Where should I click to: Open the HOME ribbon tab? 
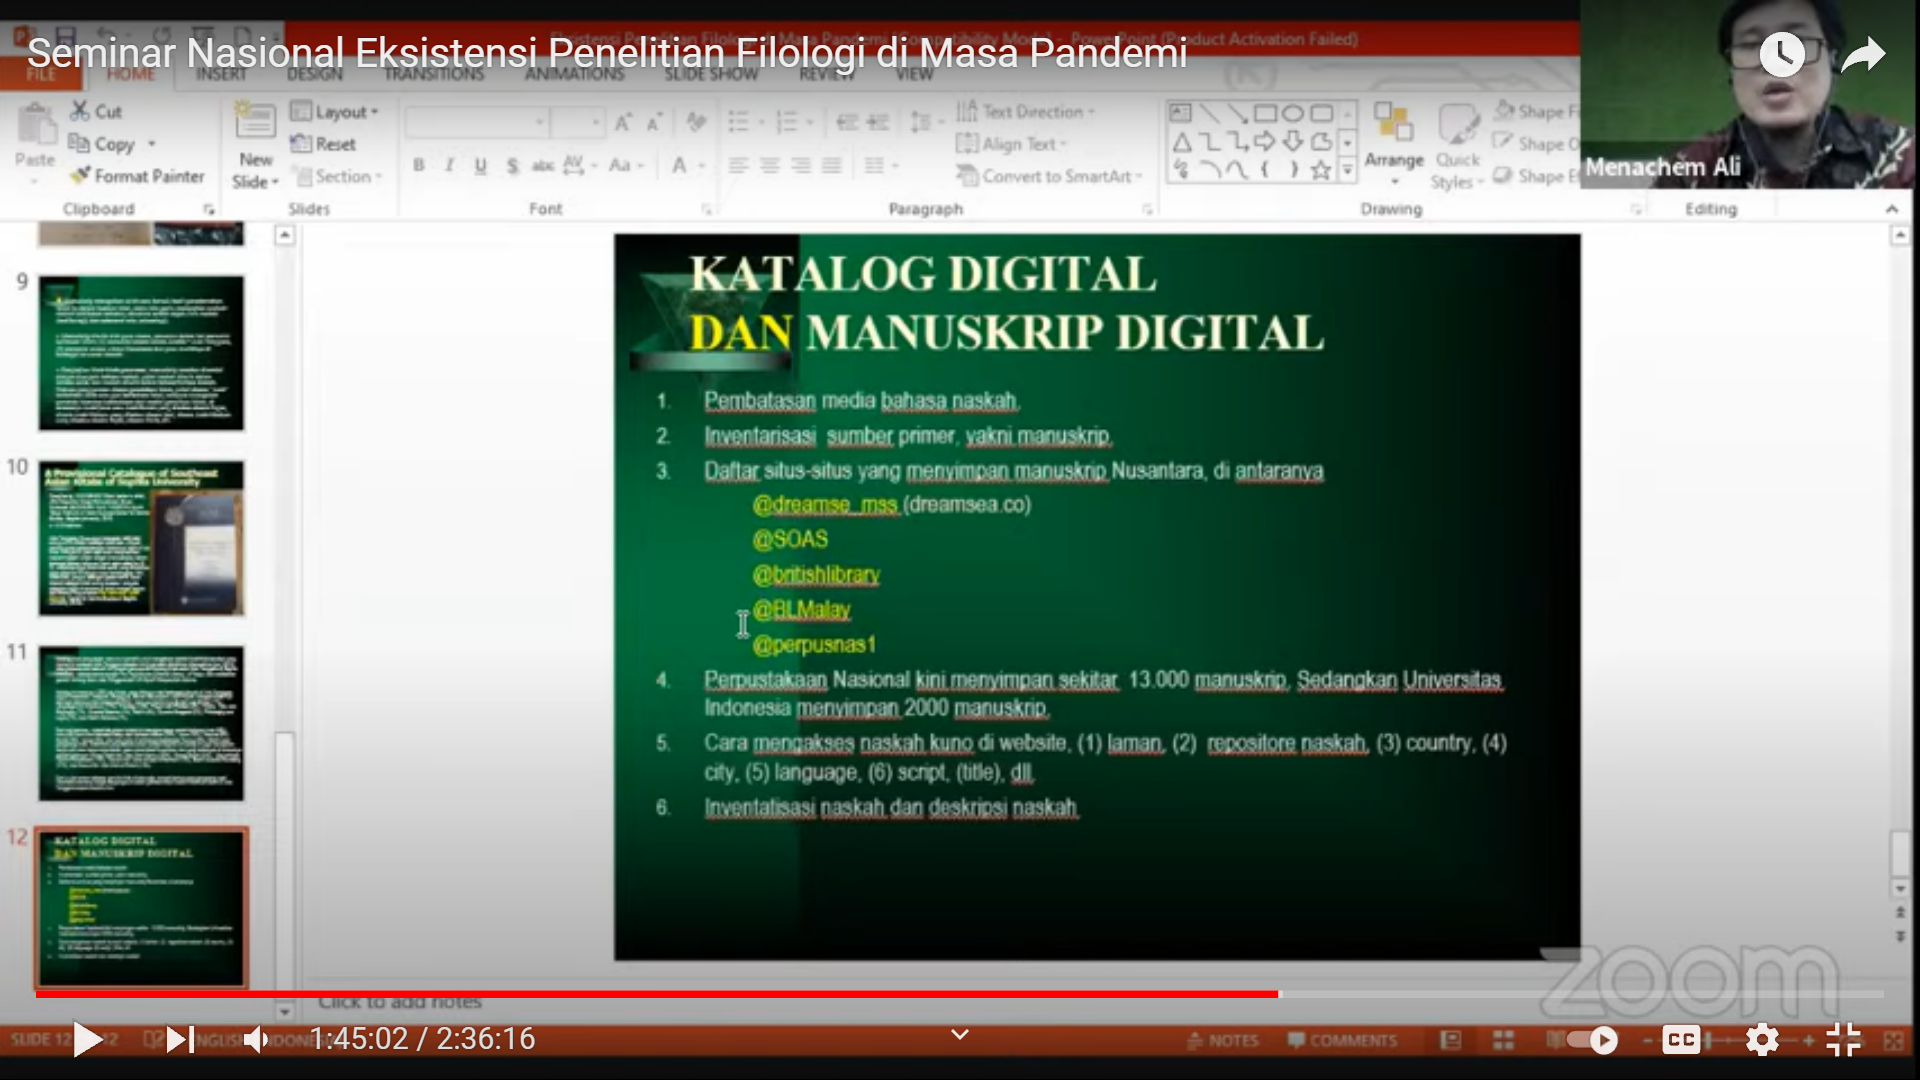coord(131,74)
